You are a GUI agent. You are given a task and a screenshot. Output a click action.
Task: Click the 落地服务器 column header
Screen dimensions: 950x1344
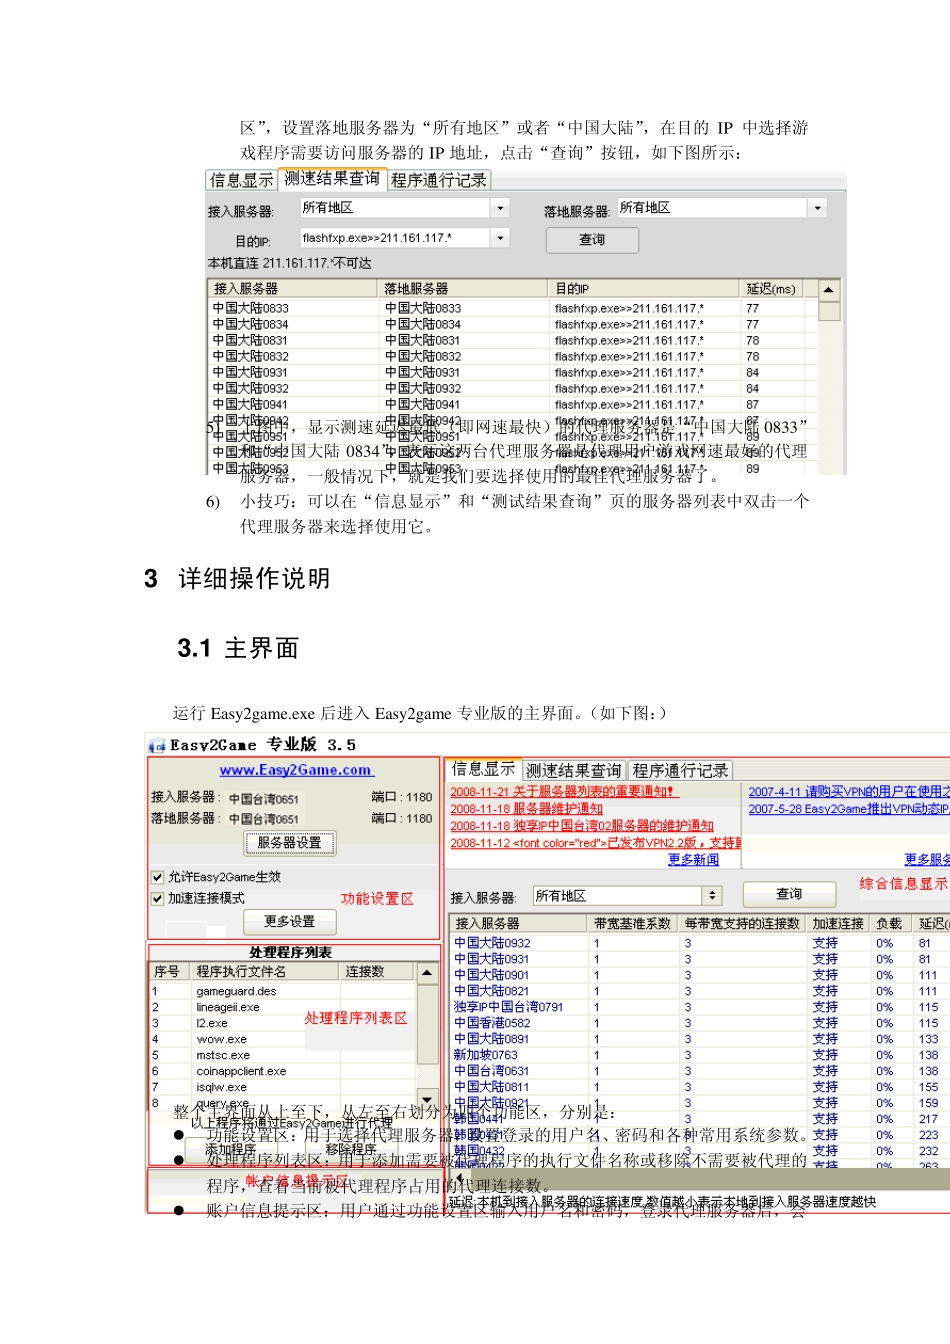point(465,289)
